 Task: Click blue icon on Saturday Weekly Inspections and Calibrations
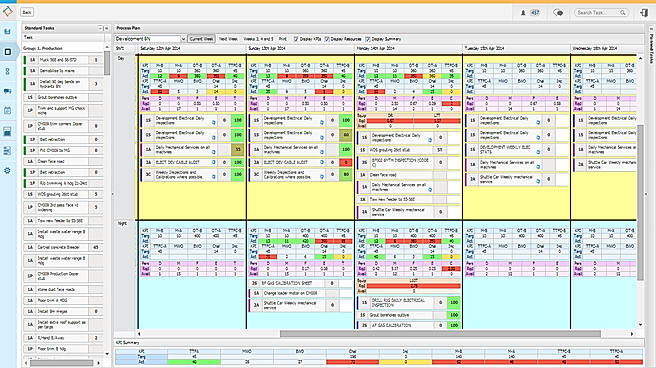213,177
